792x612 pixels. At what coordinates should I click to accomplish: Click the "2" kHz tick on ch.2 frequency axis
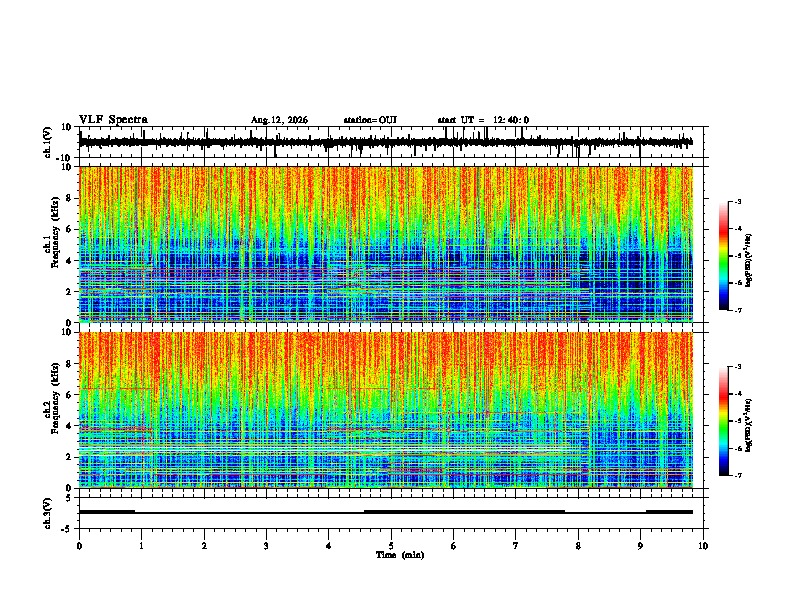pyautogui.click(x=70, y=457)
